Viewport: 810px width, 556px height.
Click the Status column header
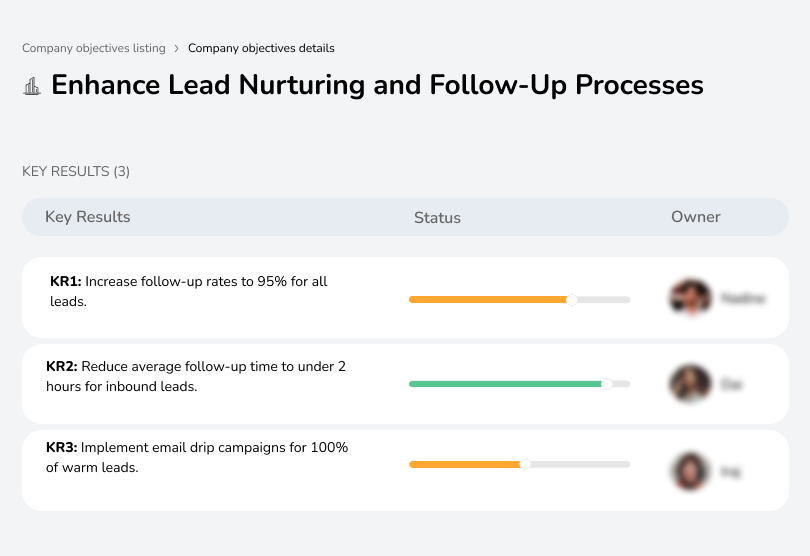(x=437, y=218)
